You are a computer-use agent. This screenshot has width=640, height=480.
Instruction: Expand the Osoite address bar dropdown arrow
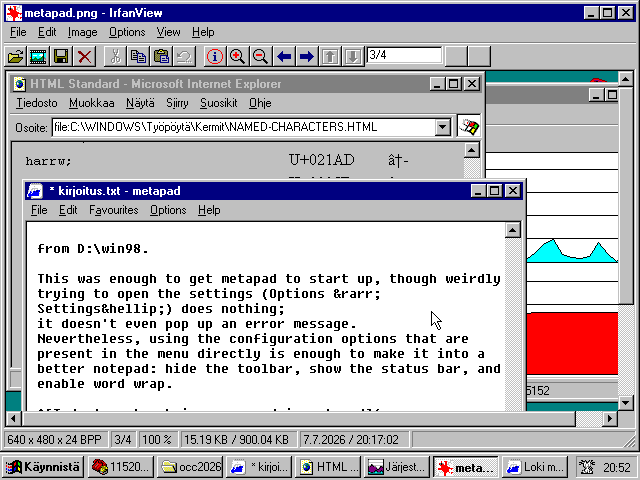[442, 127]
